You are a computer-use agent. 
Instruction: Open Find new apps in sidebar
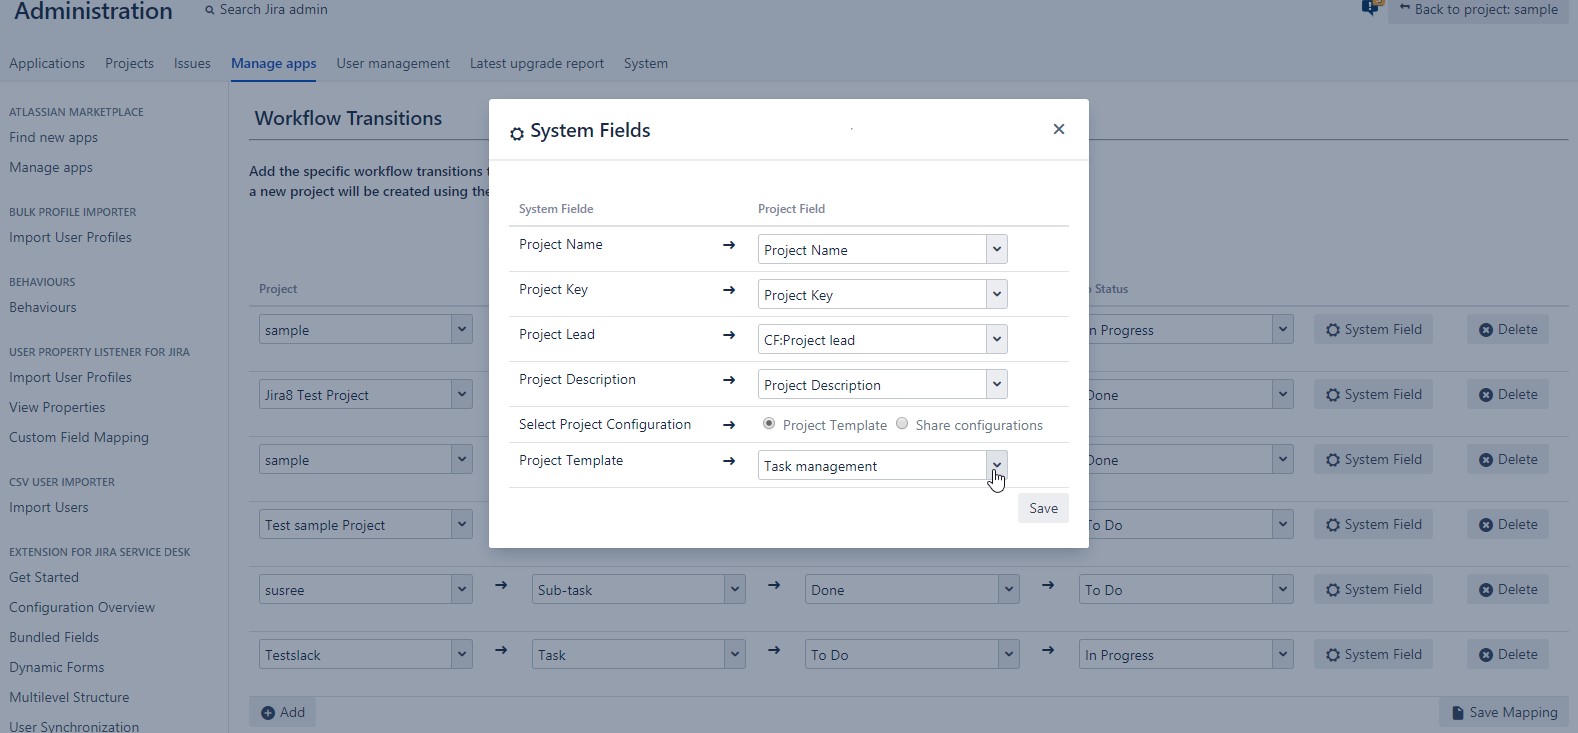tap(54, 138)
